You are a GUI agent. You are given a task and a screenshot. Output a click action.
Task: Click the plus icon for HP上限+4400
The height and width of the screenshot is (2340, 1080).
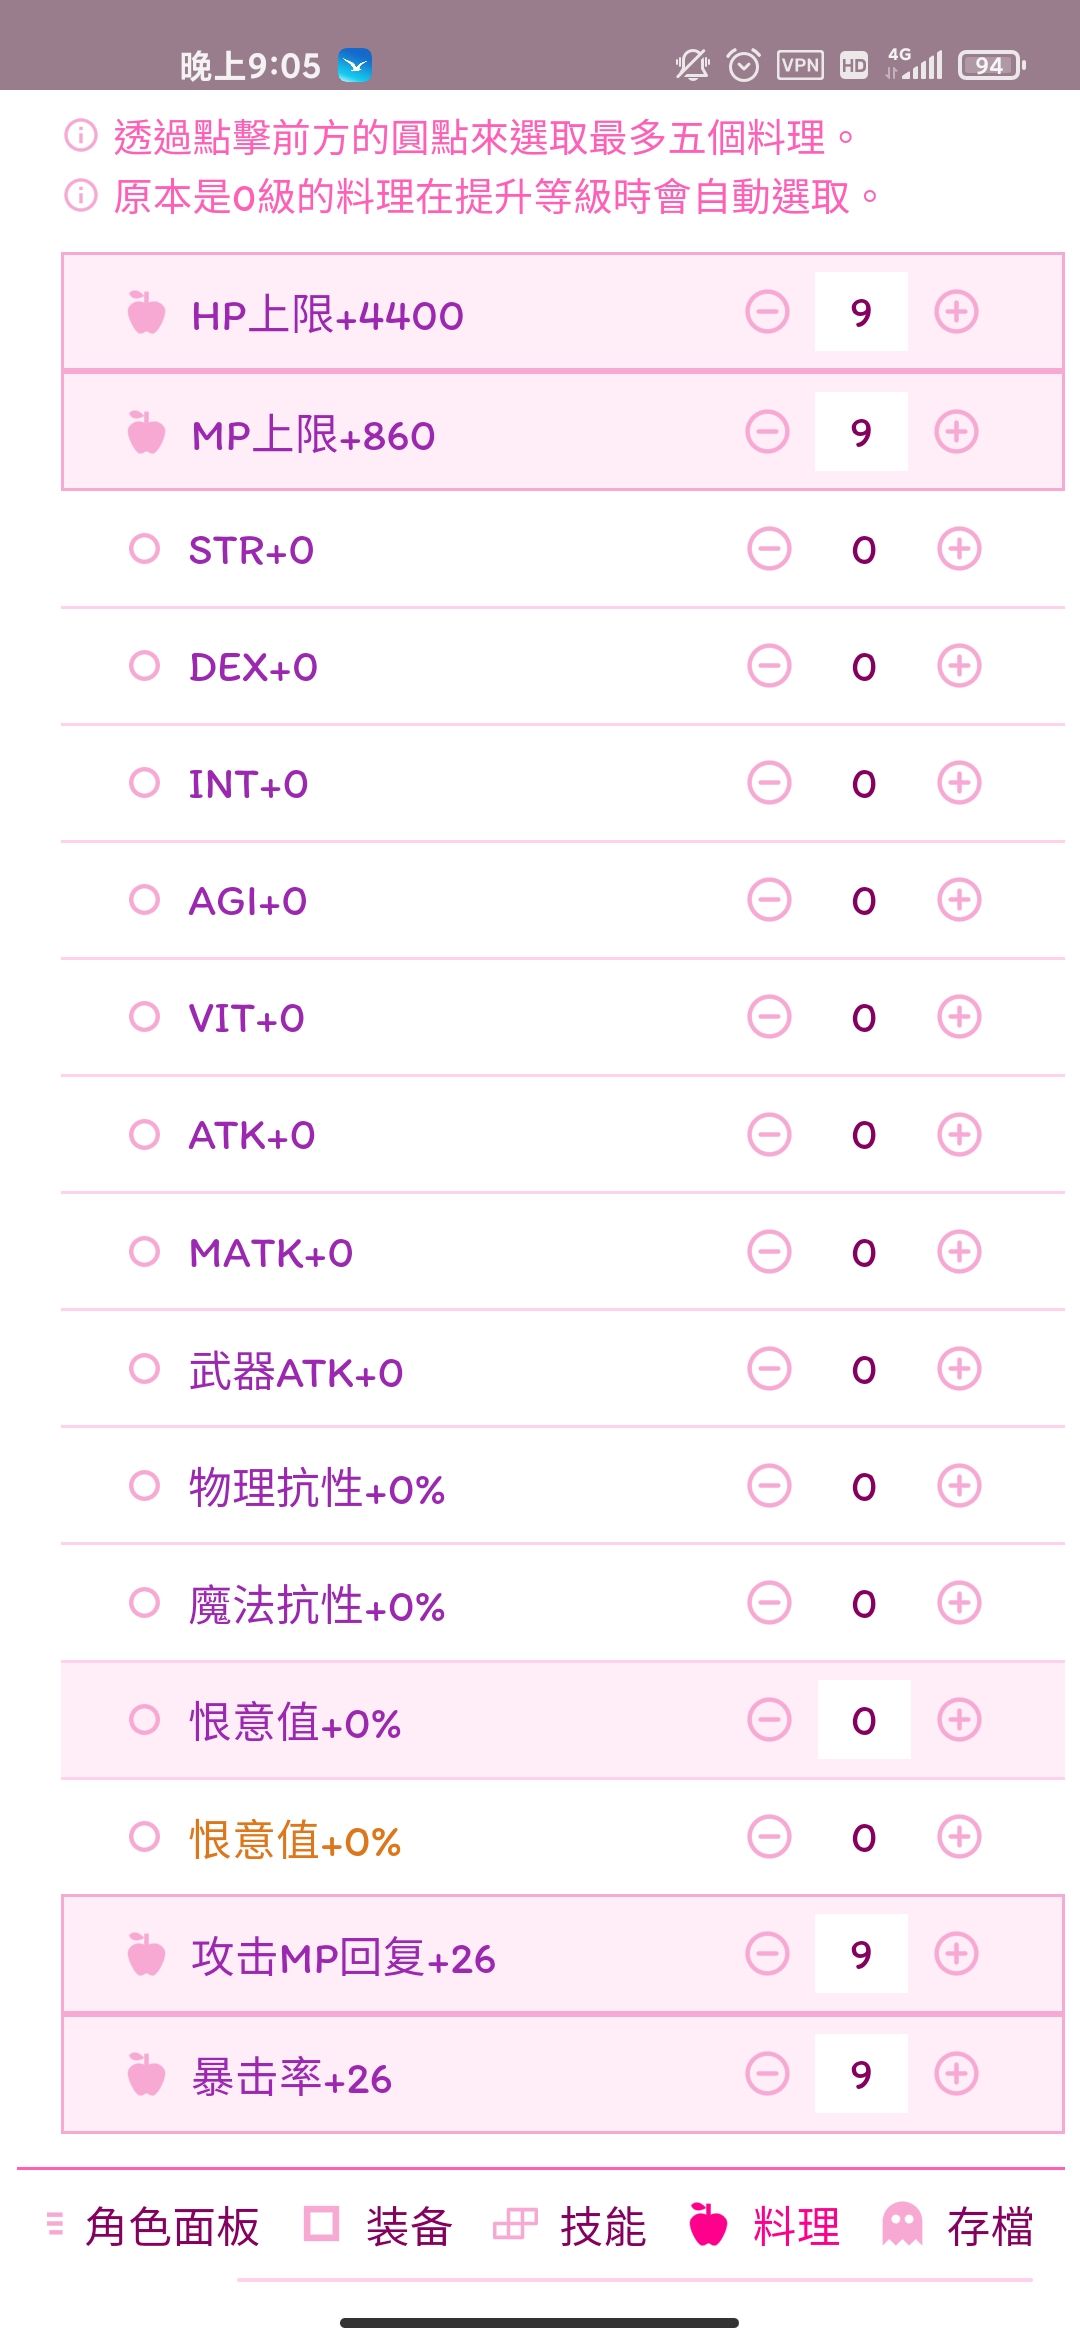coord(956,312)
